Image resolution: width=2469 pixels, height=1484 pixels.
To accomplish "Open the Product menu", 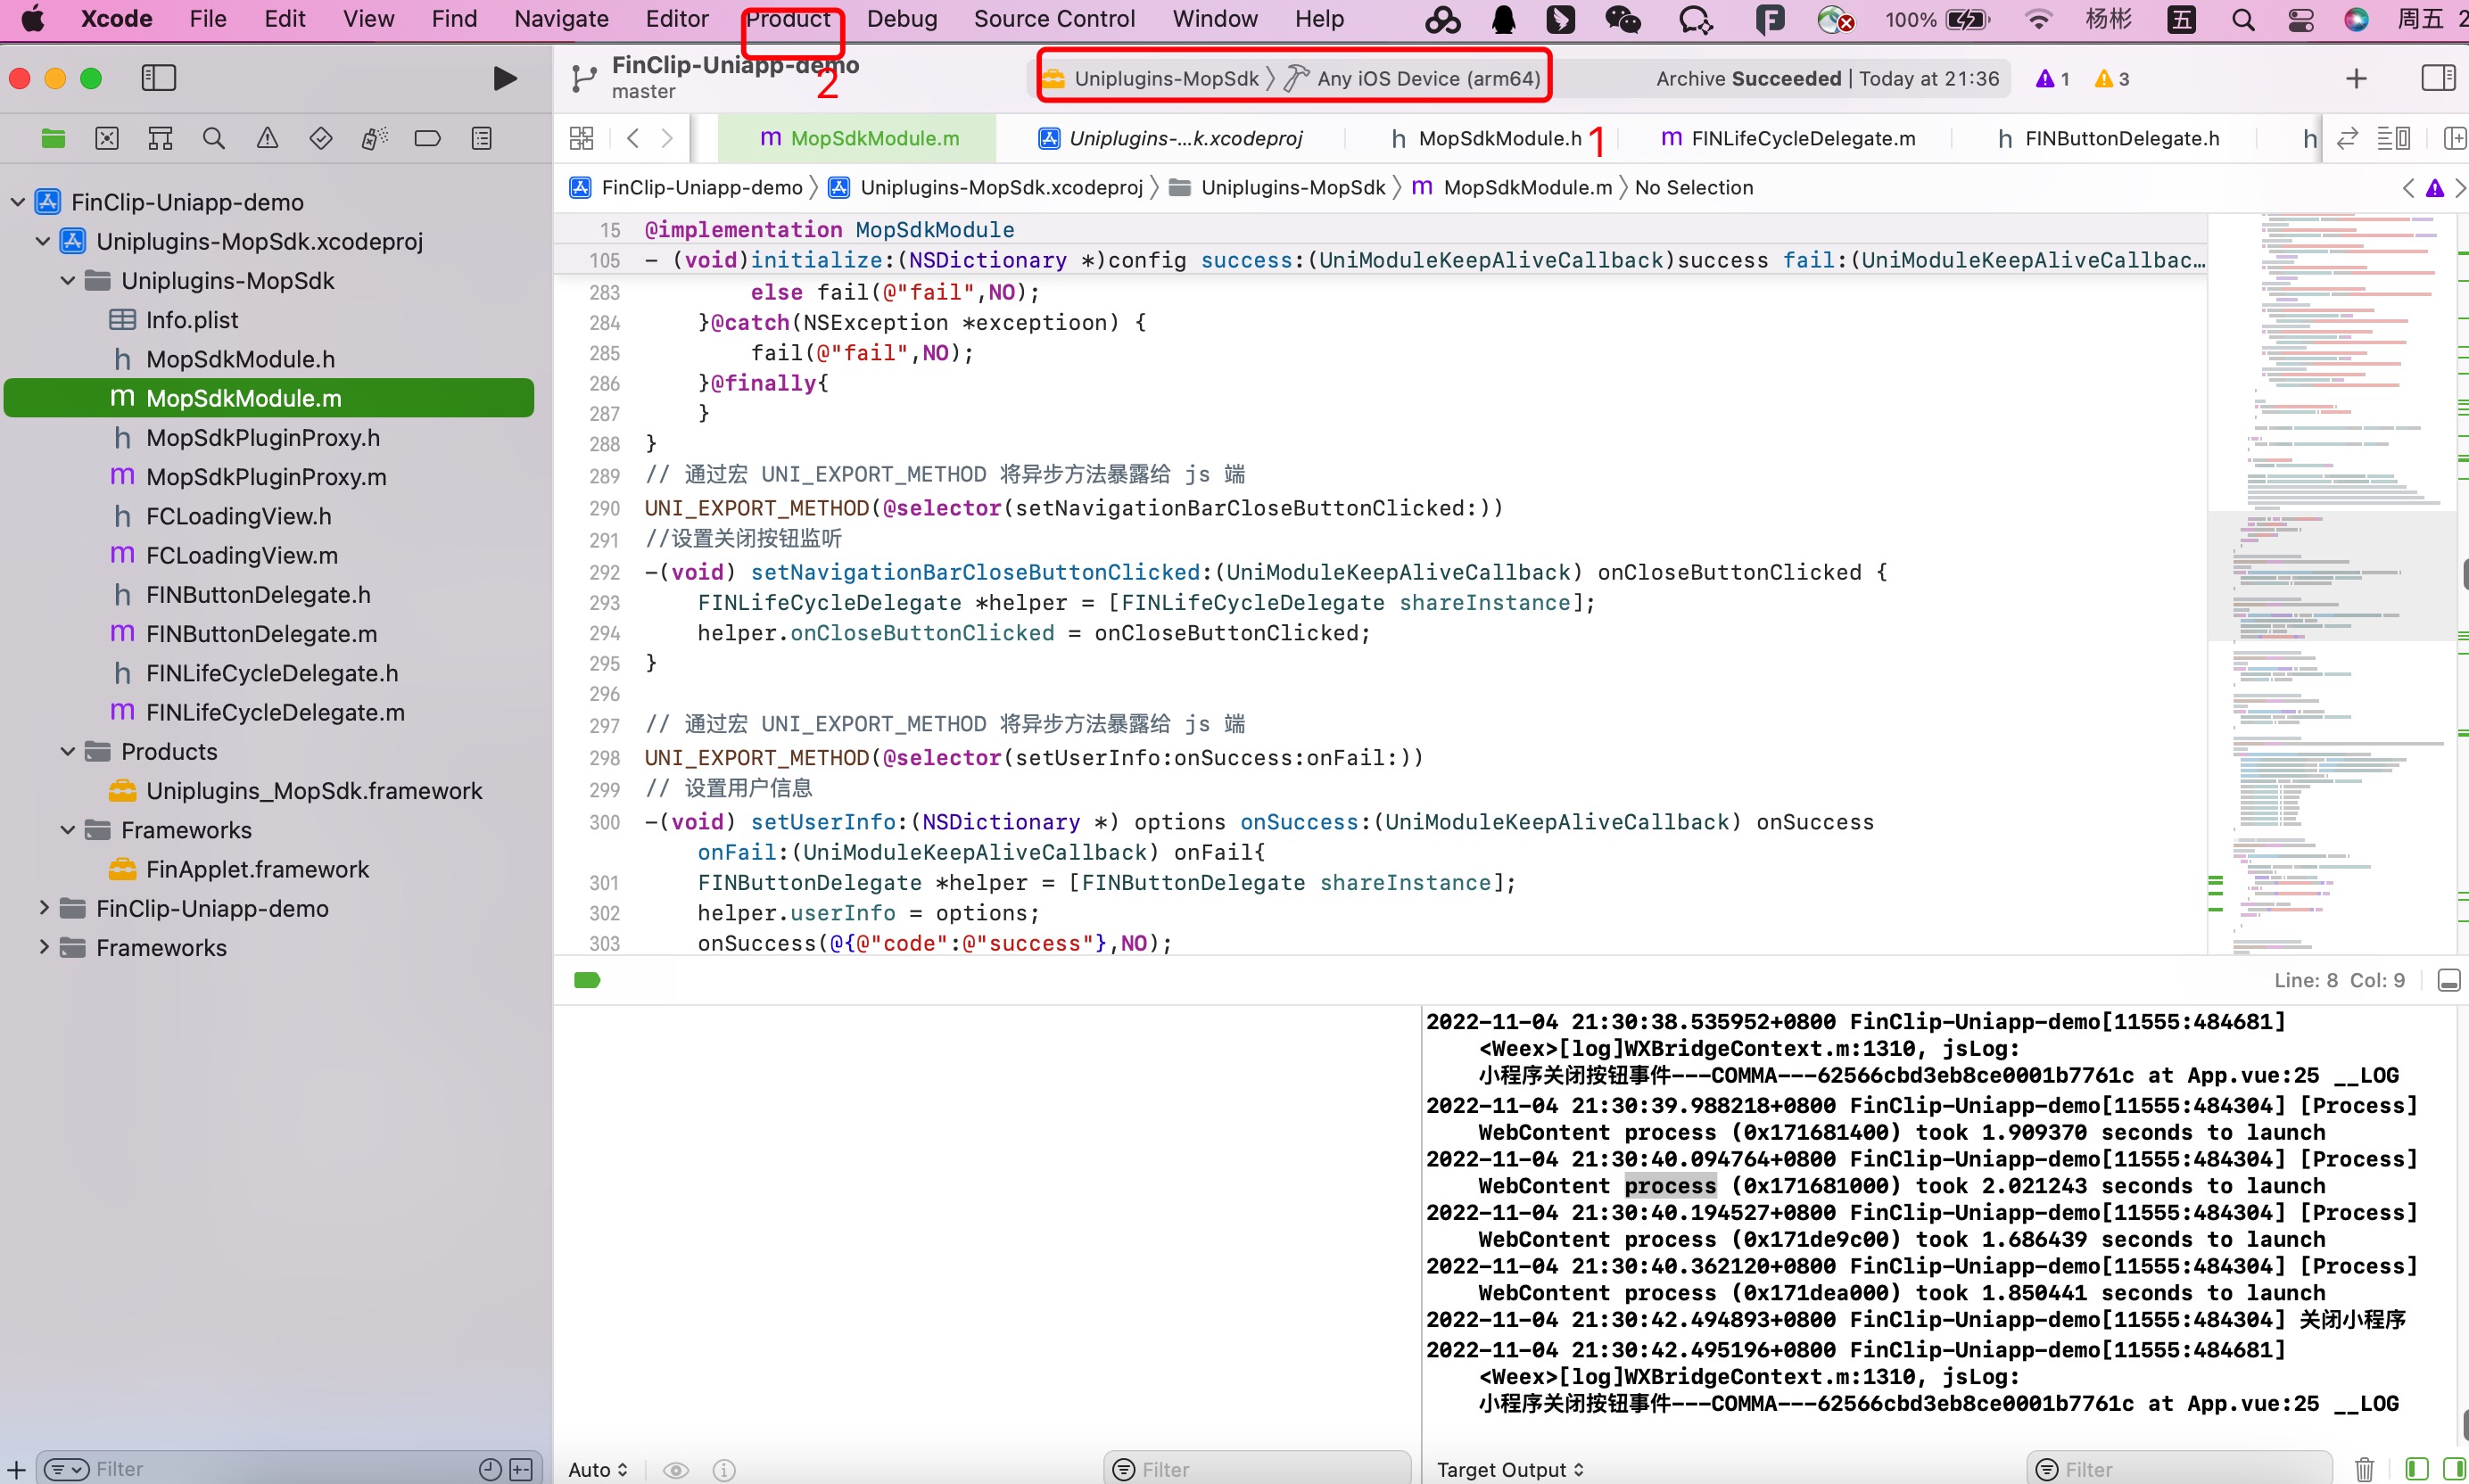I will 788,19.
